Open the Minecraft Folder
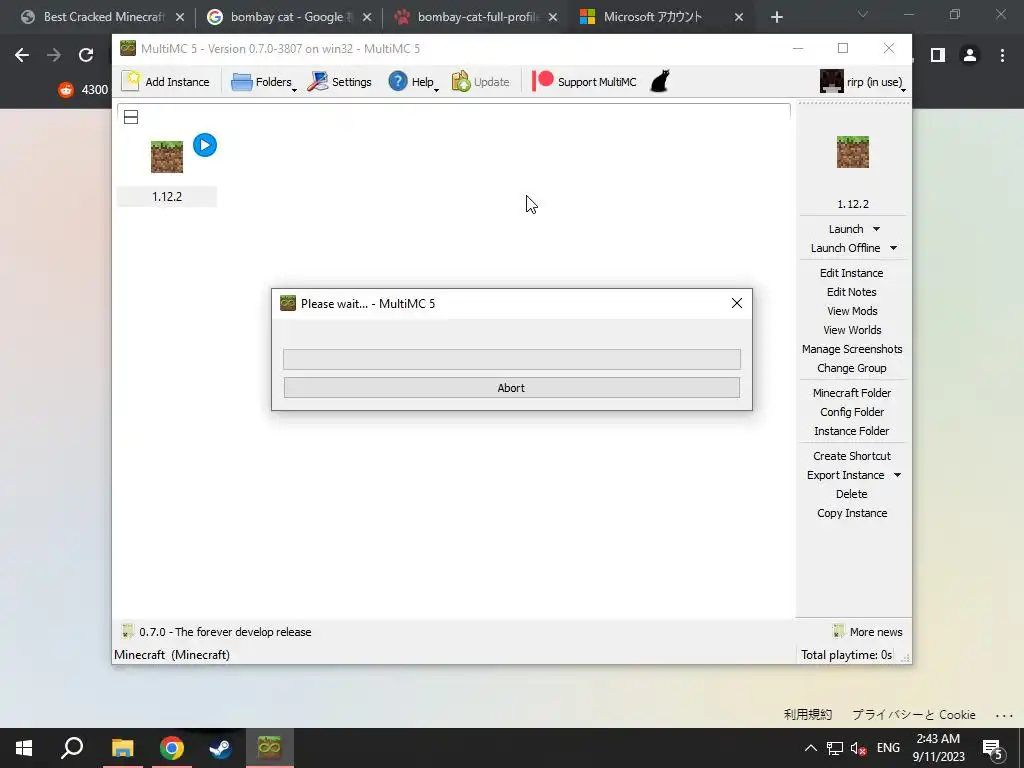This screenshot has width=1024, height=768. 852,392
